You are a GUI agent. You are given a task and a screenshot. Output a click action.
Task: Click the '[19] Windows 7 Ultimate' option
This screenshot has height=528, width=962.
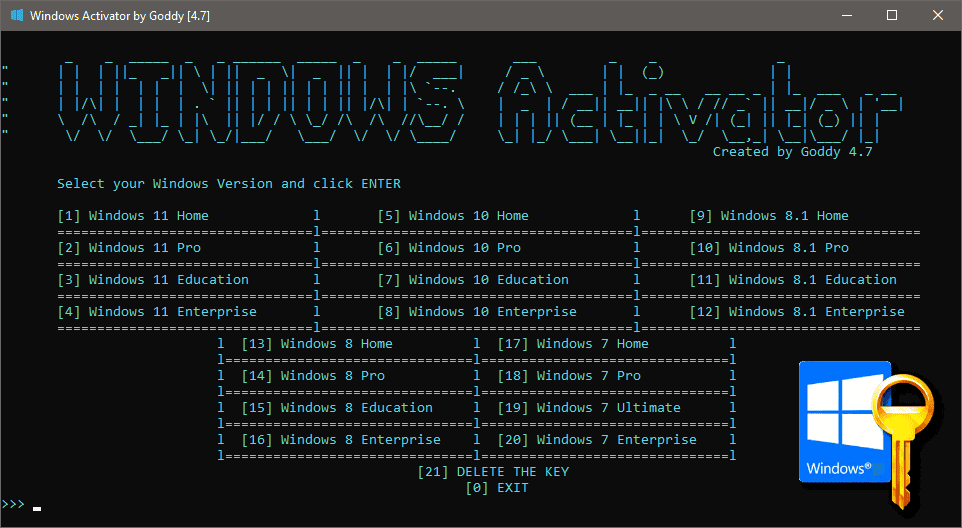coord(589,407)
